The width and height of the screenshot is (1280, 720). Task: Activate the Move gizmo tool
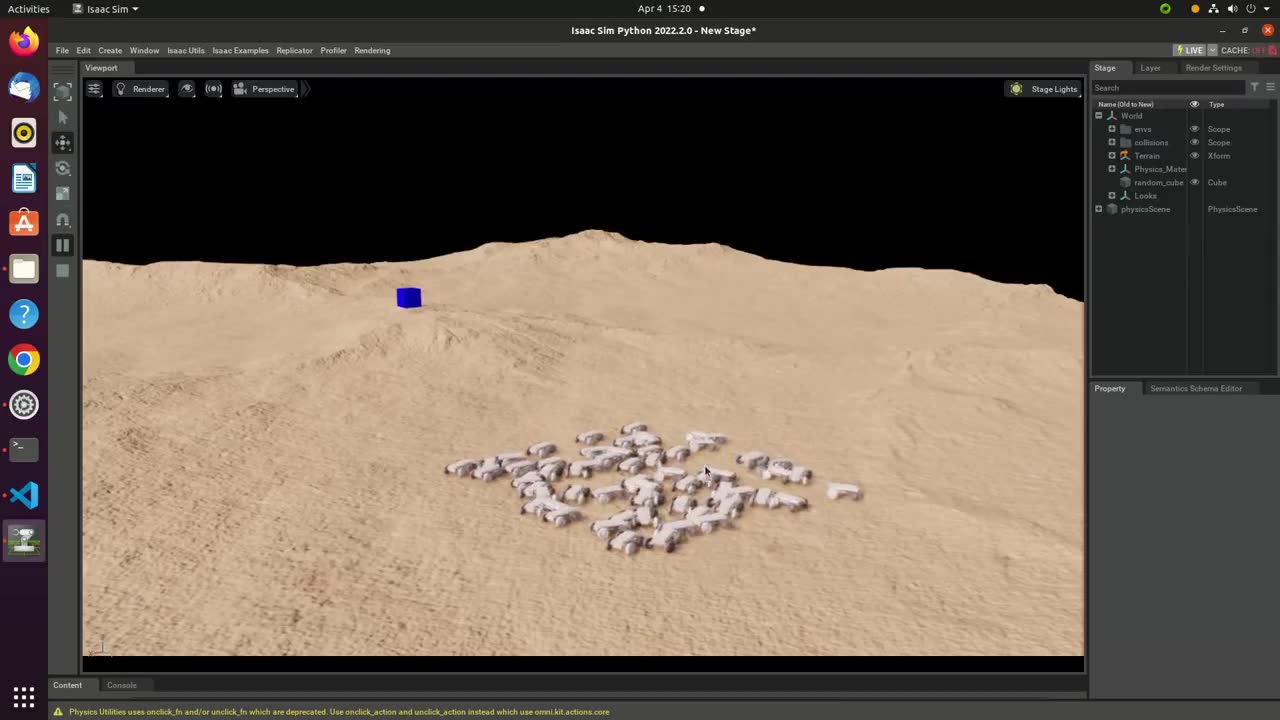(x=63, y=143)
